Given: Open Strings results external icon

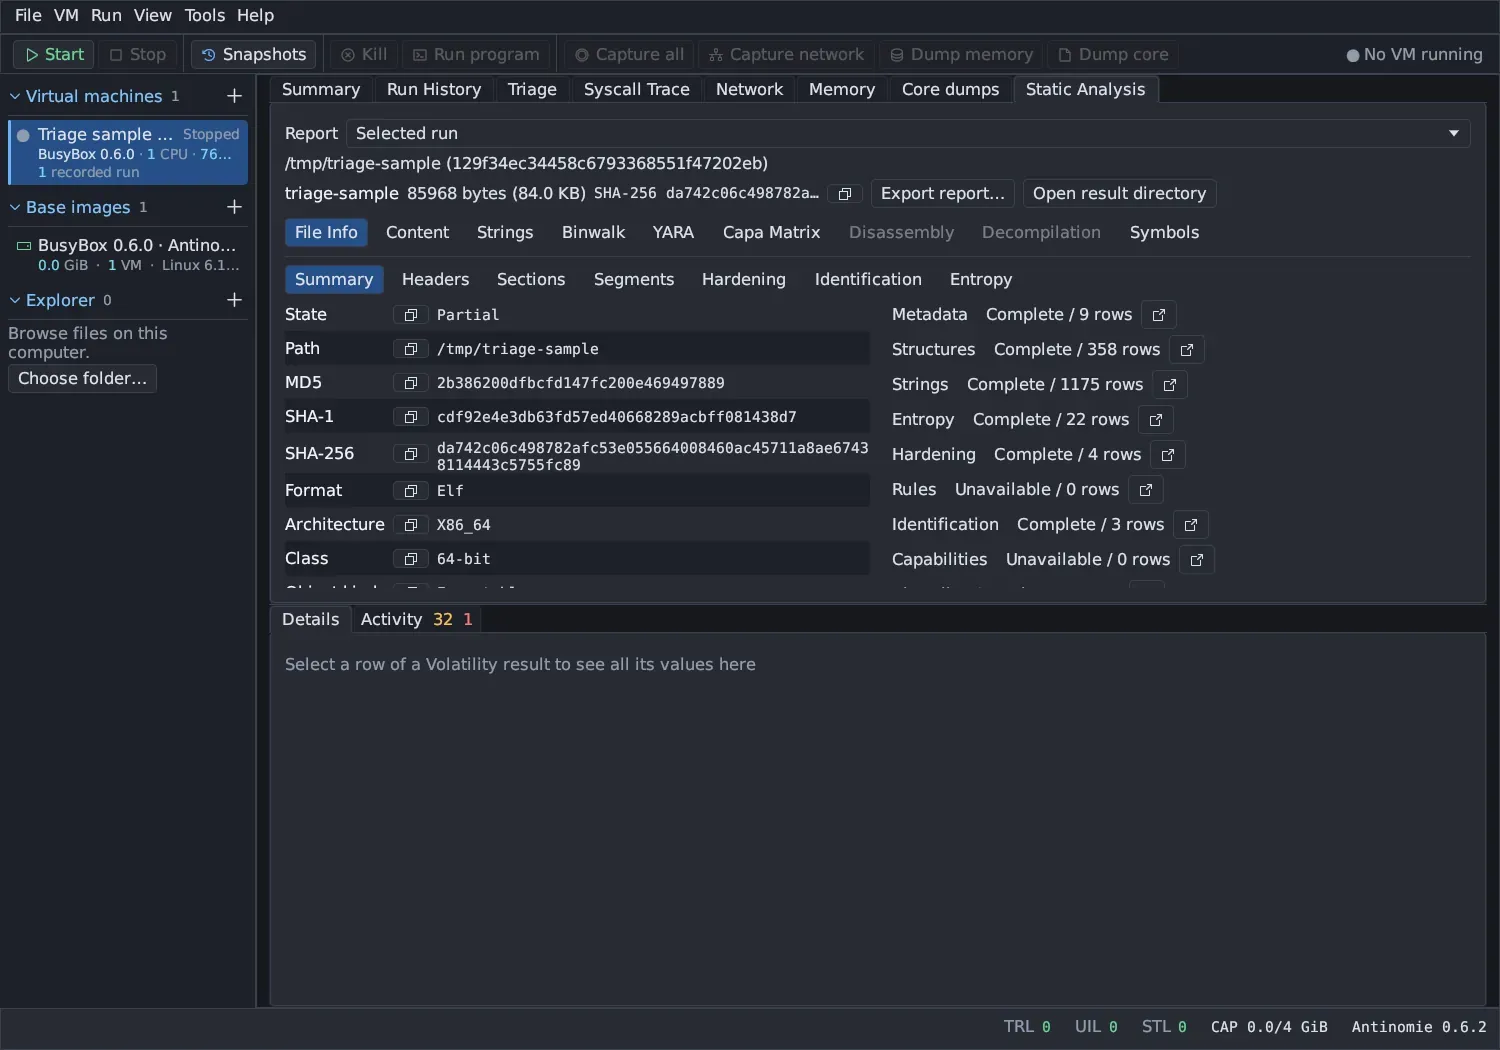Looking at the screenshot, I should coord(1170,385).
